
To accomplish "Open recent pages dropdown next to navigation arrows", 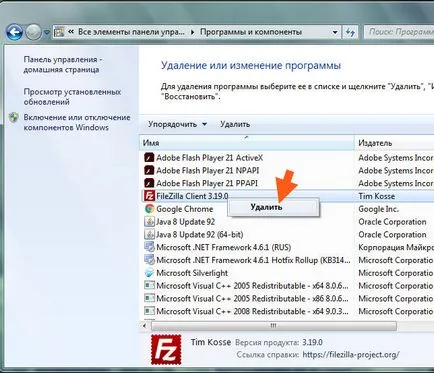I will (x=47, y=32).
